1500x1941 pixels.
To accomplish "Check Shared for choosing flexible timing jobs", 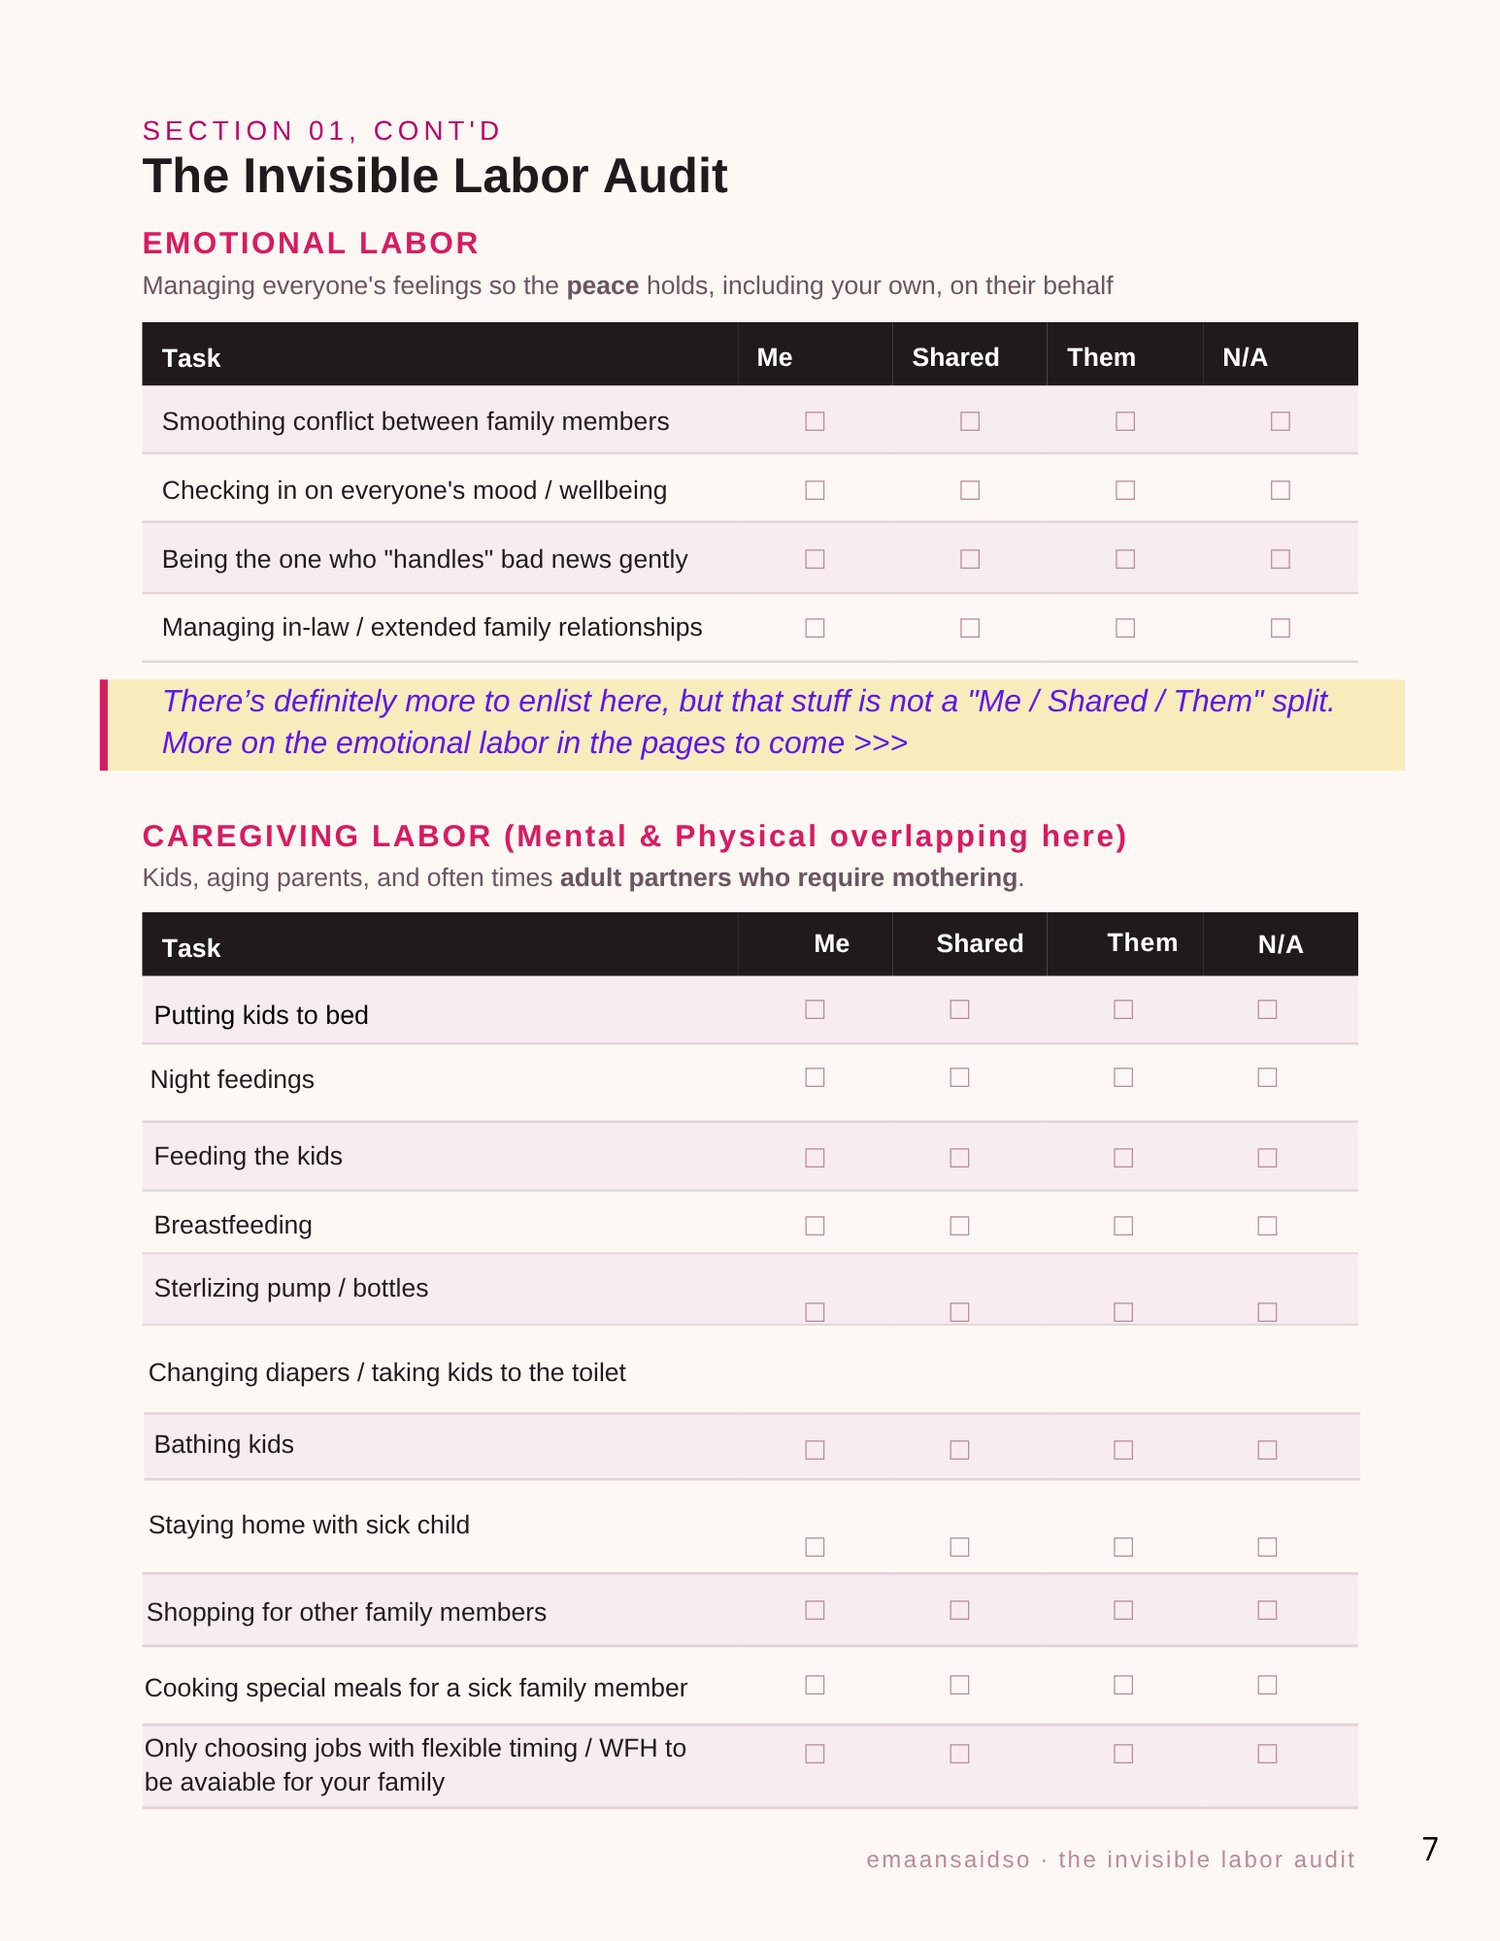I will click(960, 1753).
